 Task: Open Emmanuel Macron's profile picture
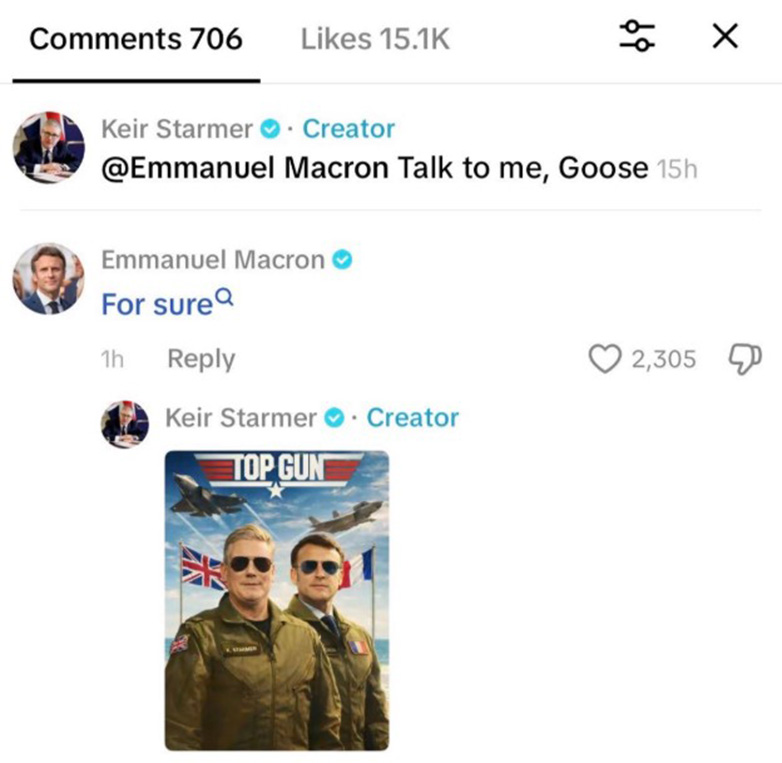(x=48, y=278)
